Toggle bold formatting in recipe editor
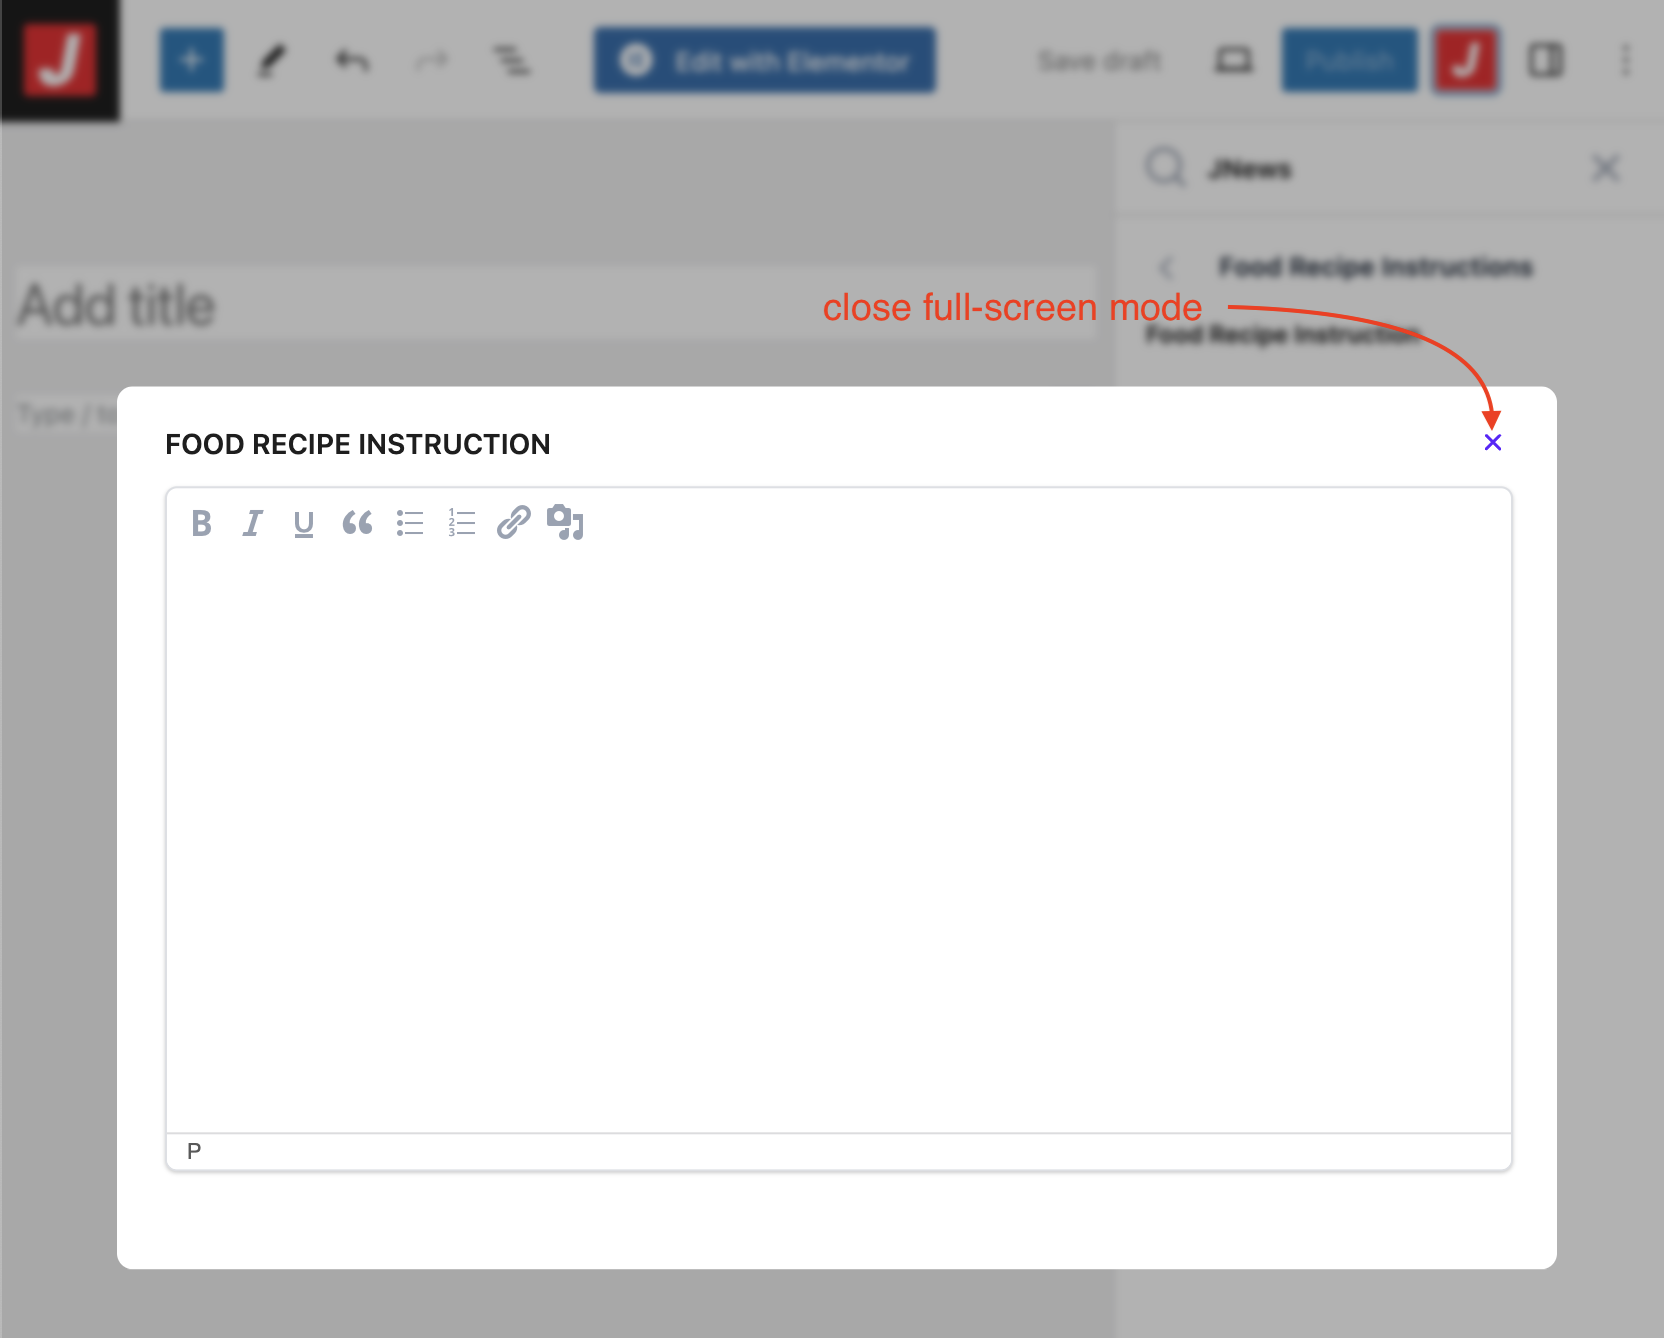 (201, 523)
